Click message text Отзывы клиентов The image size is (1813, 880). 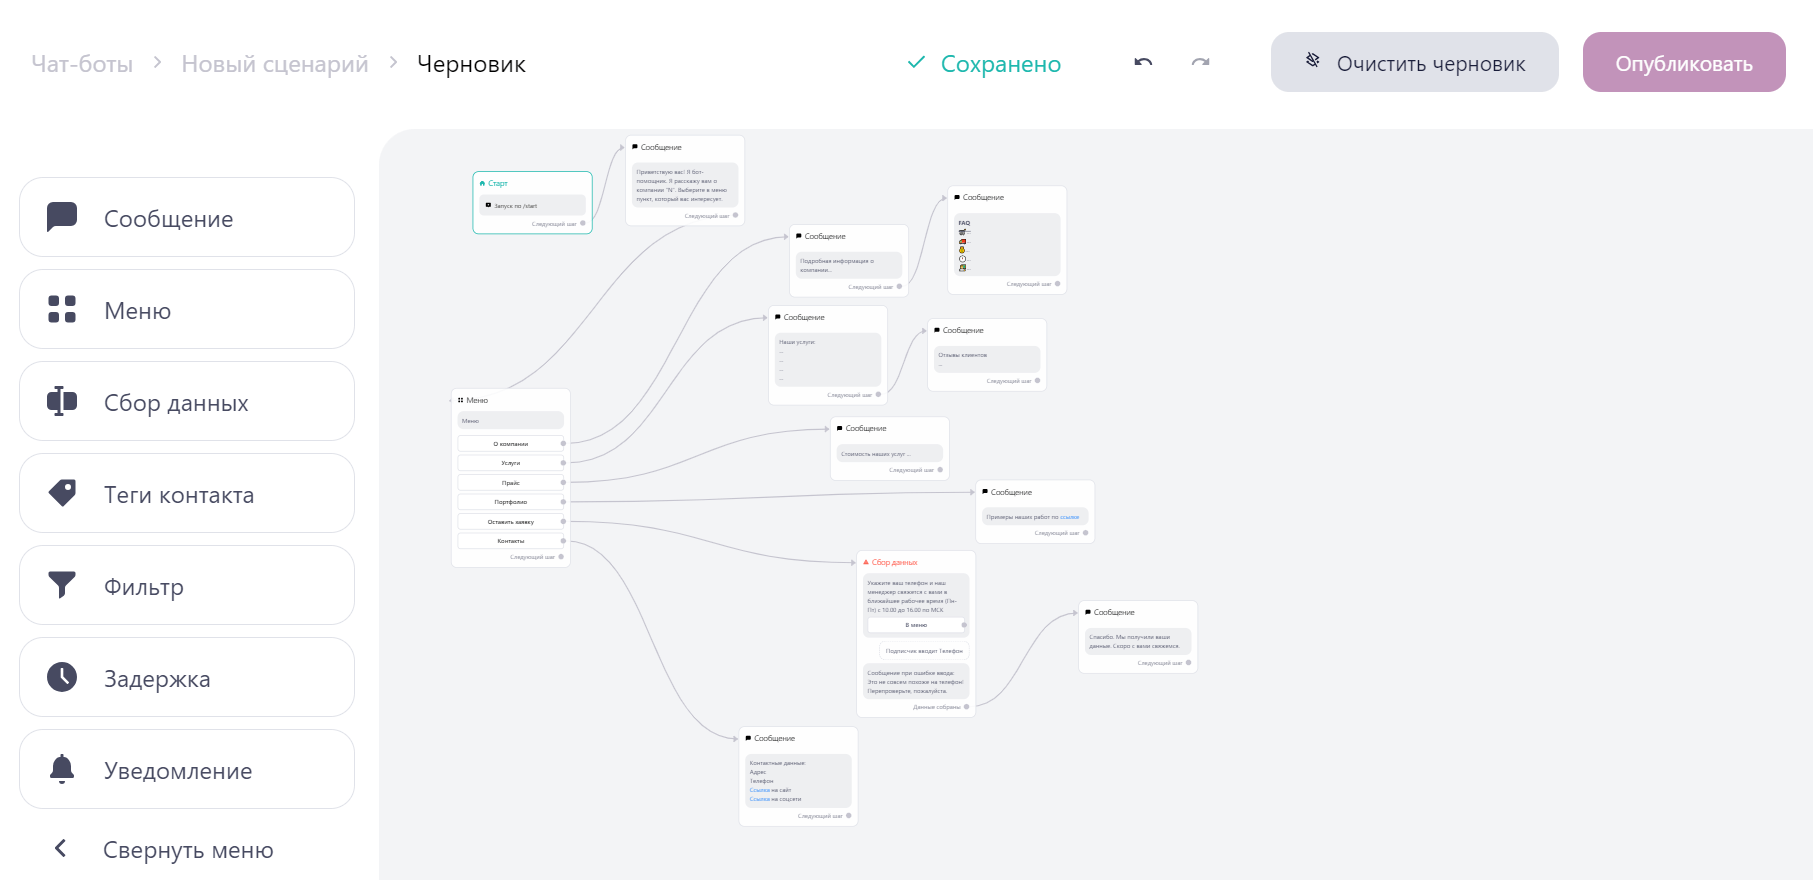[x=987, y=359]
